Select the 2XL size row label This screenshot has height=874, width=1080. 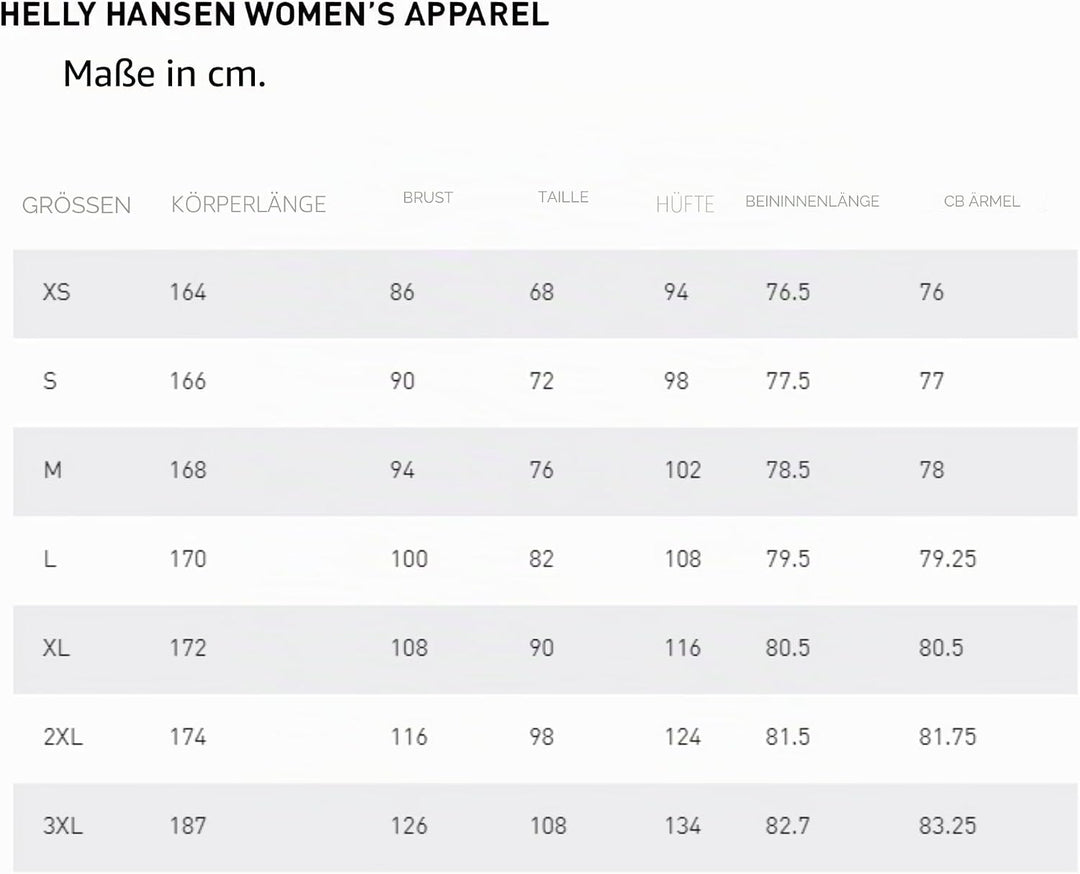pos(63,736)
